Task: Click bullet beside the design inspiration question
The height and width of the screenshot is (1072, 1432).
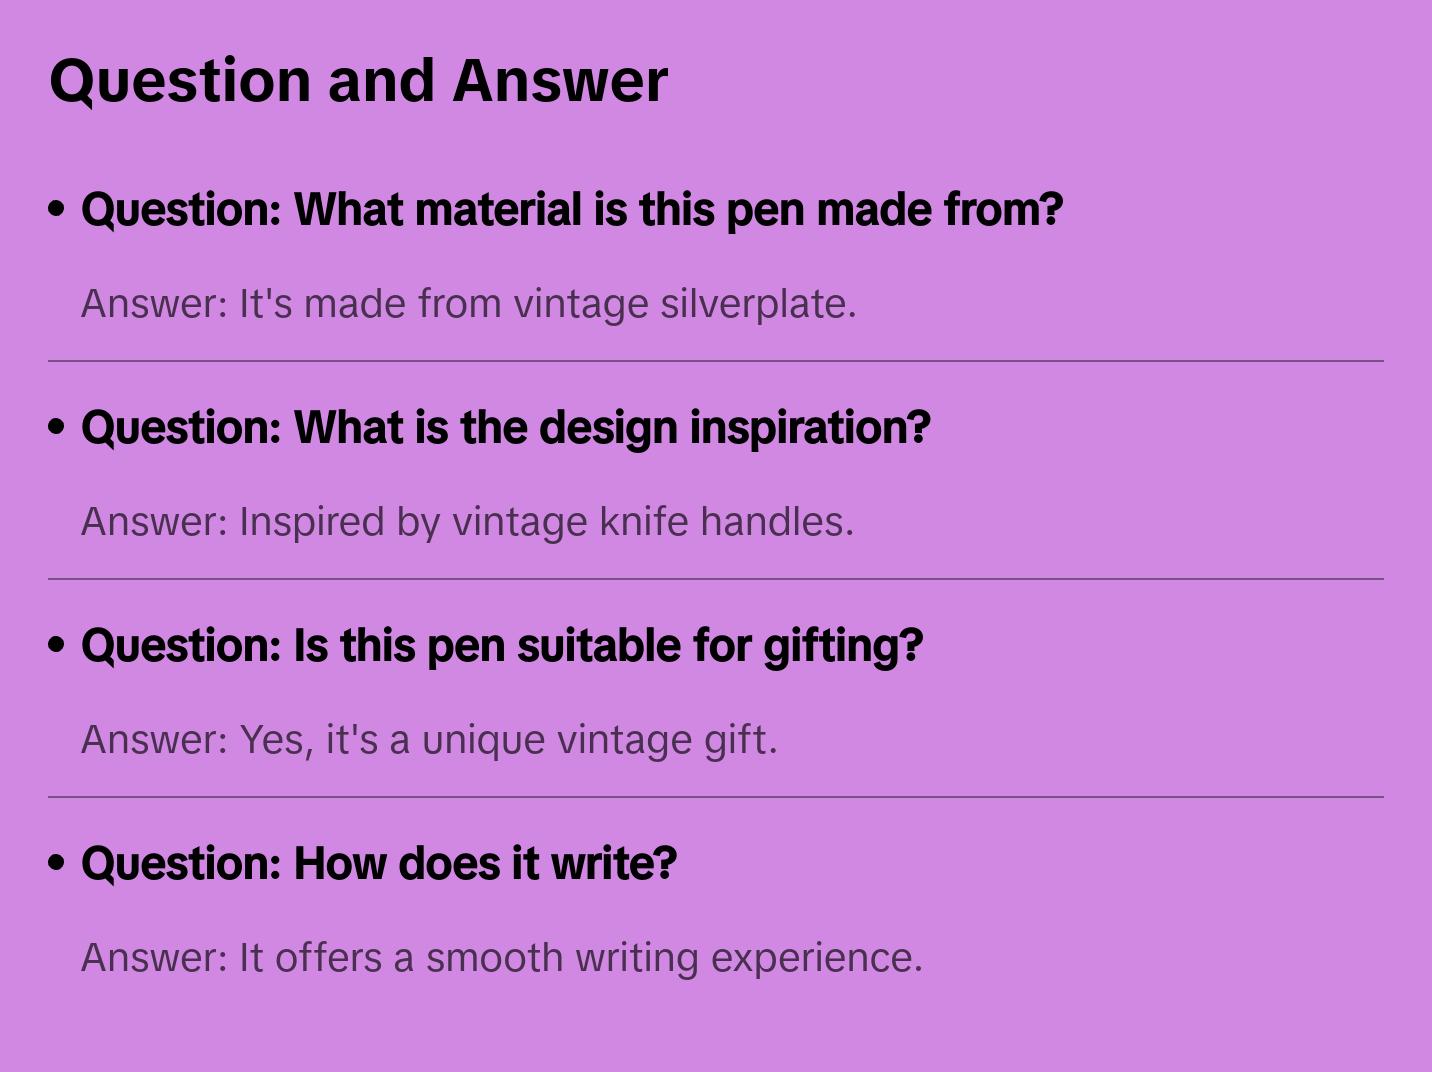Action: 57,427
